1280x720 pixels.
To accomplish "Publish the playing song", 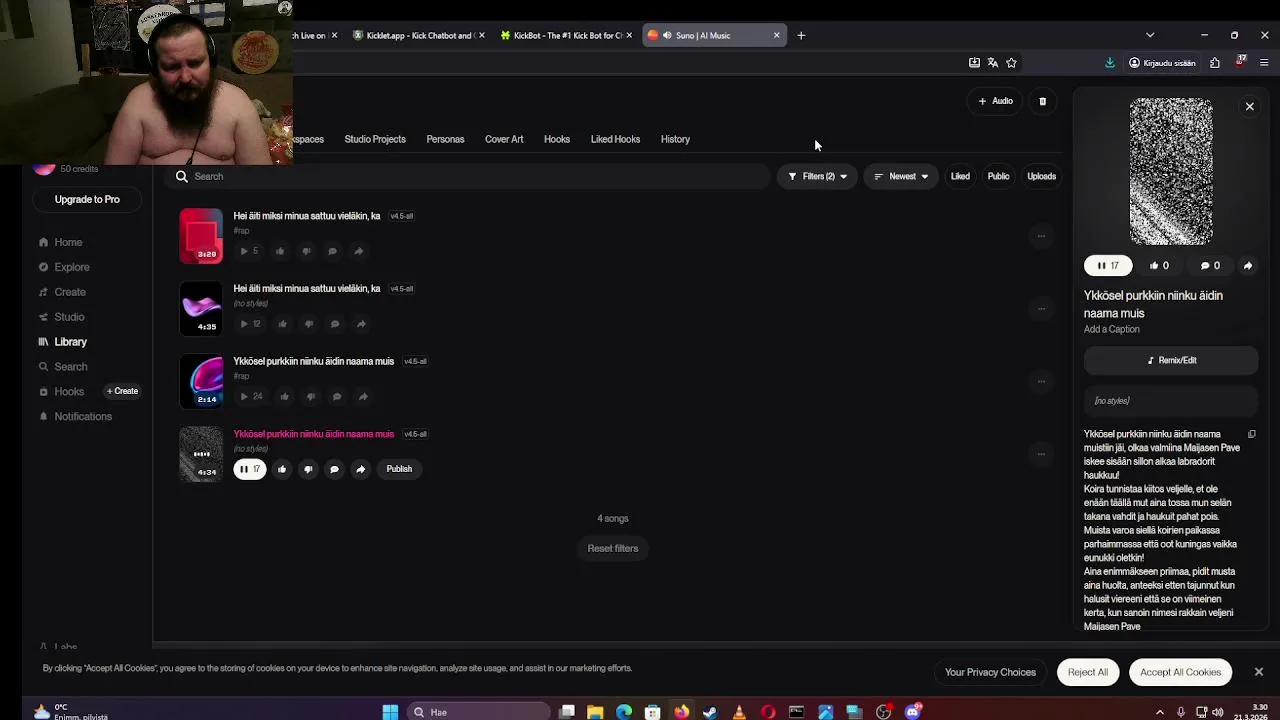I will click(399, 469).
